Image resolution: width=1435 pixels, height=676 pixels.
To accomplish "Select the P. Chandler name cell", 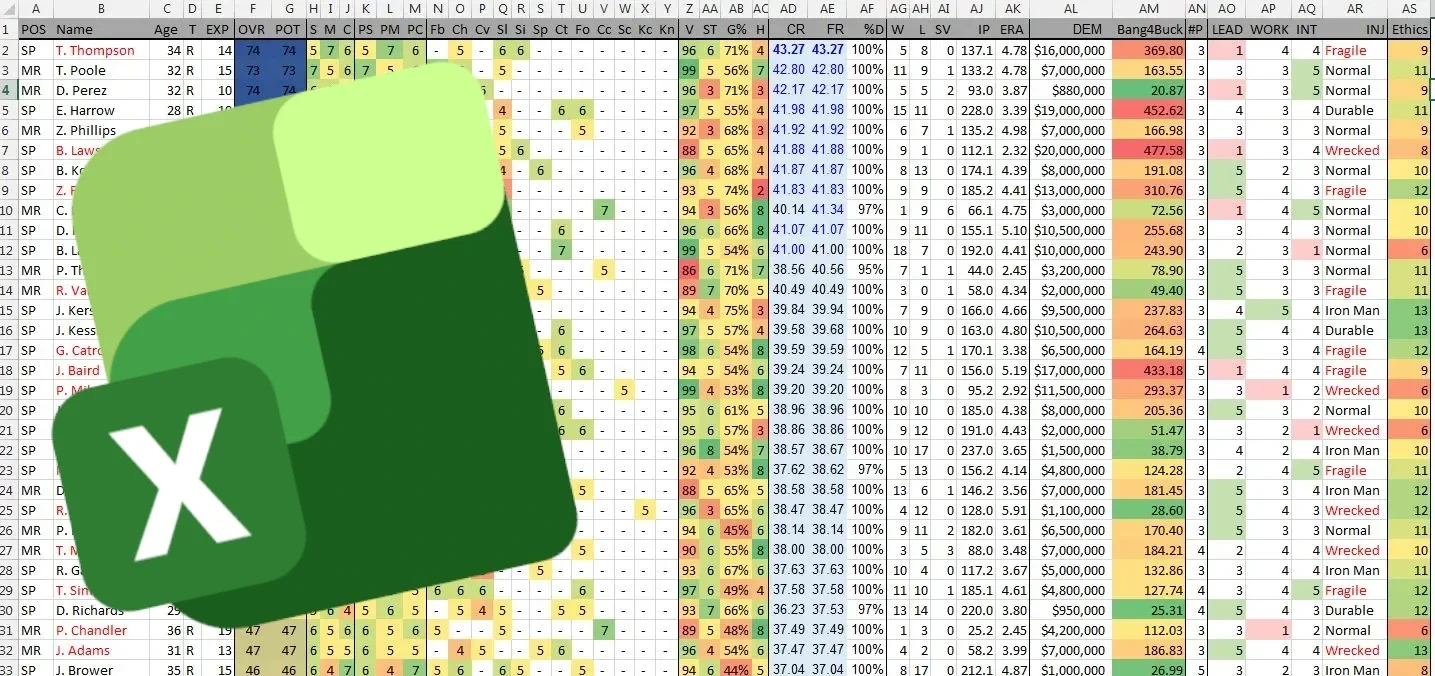I will 101,630.
